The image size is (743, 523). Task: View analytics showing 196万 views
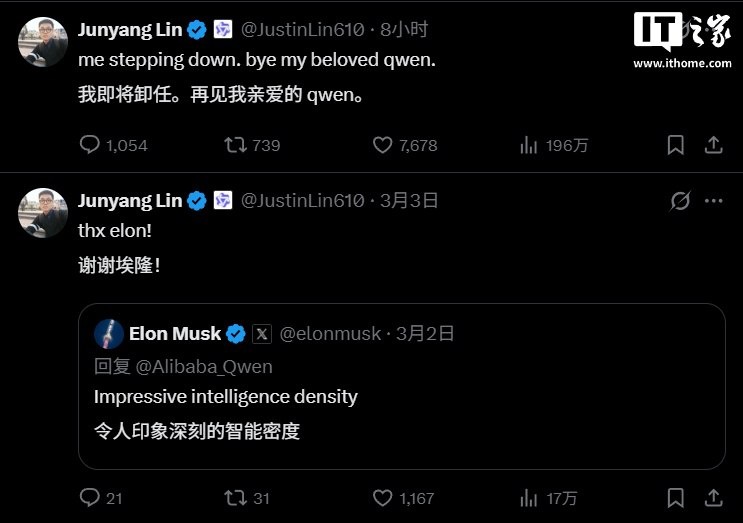click(x=529, y=145)
